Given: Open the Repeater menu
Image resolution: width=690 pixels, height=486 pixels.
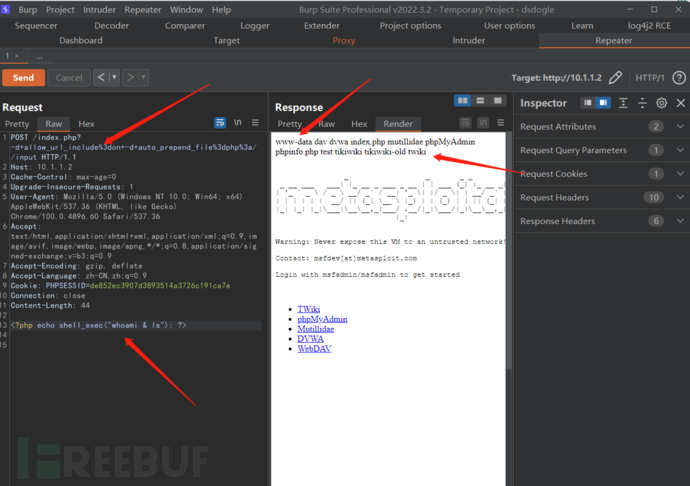Looking at the screenshot, I should point(143,10).
